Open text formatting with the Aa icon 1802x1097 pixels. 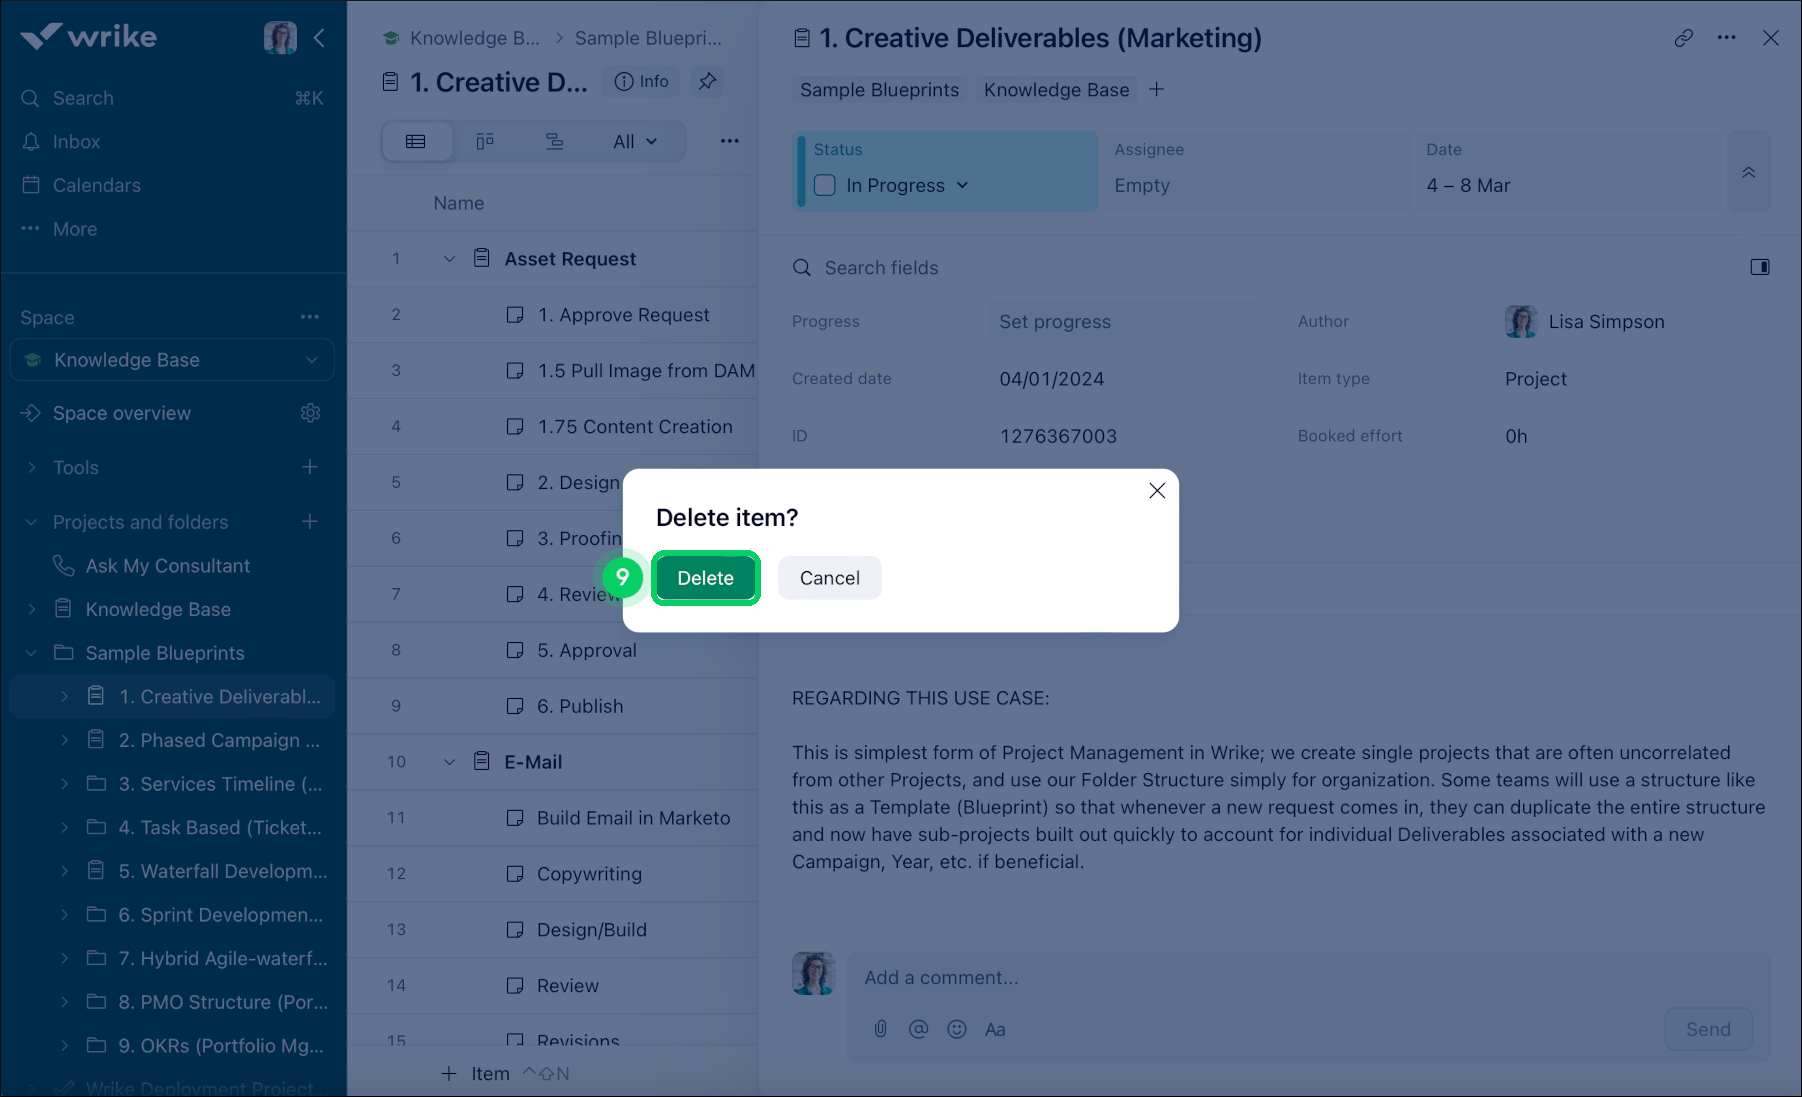click(x=995, y=1029)
